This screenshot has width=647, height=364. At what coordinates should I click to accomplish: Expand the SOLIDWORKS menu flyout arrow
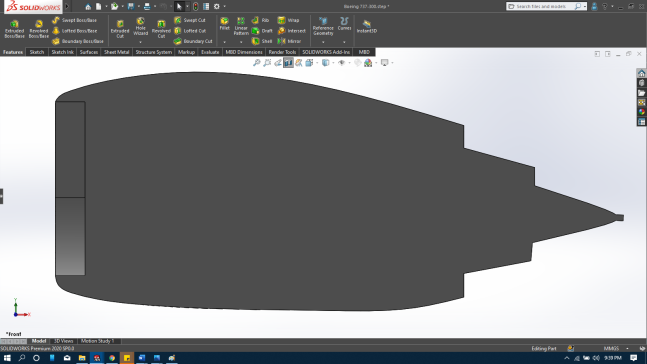67,6
